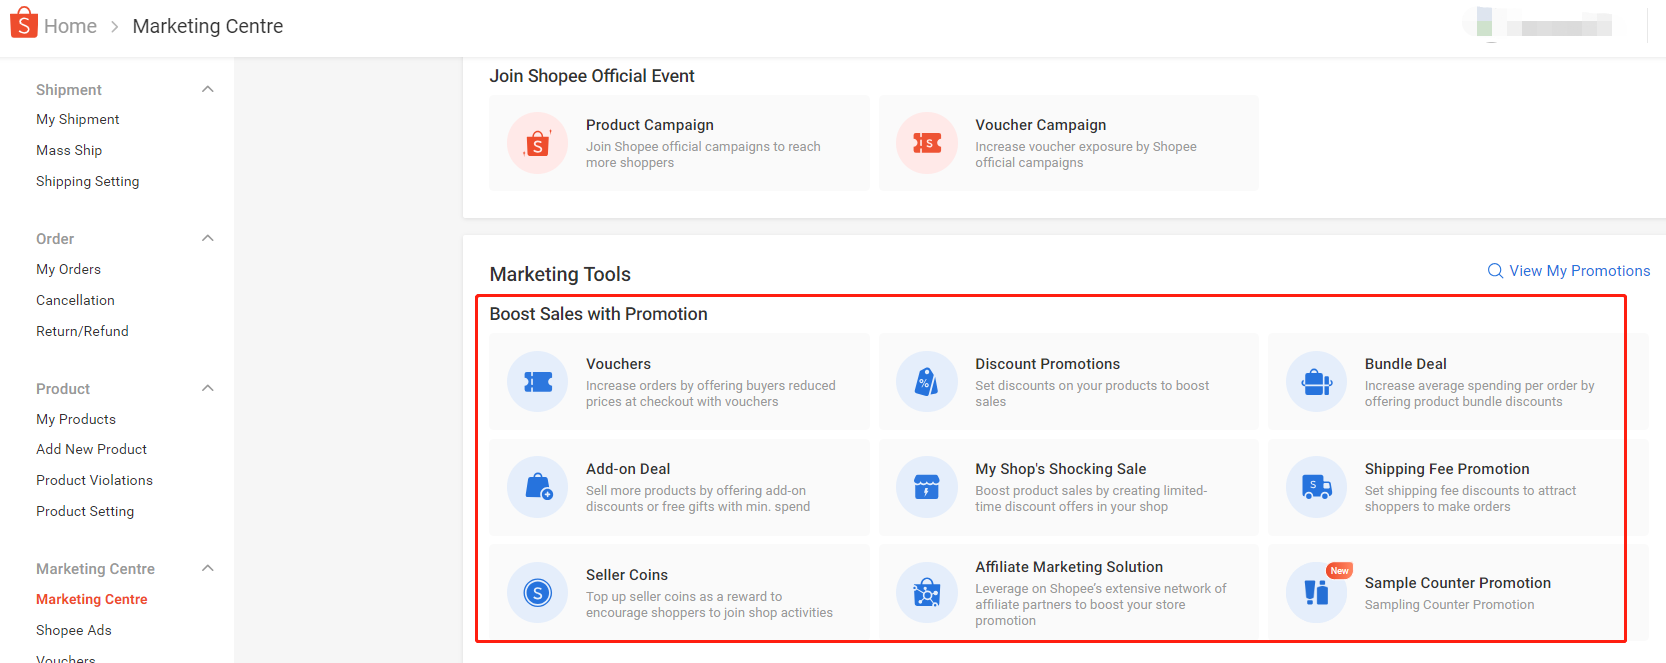
Task: Click the Marketing Centre breadcrumb title
Action: click(x=208, y=26)
